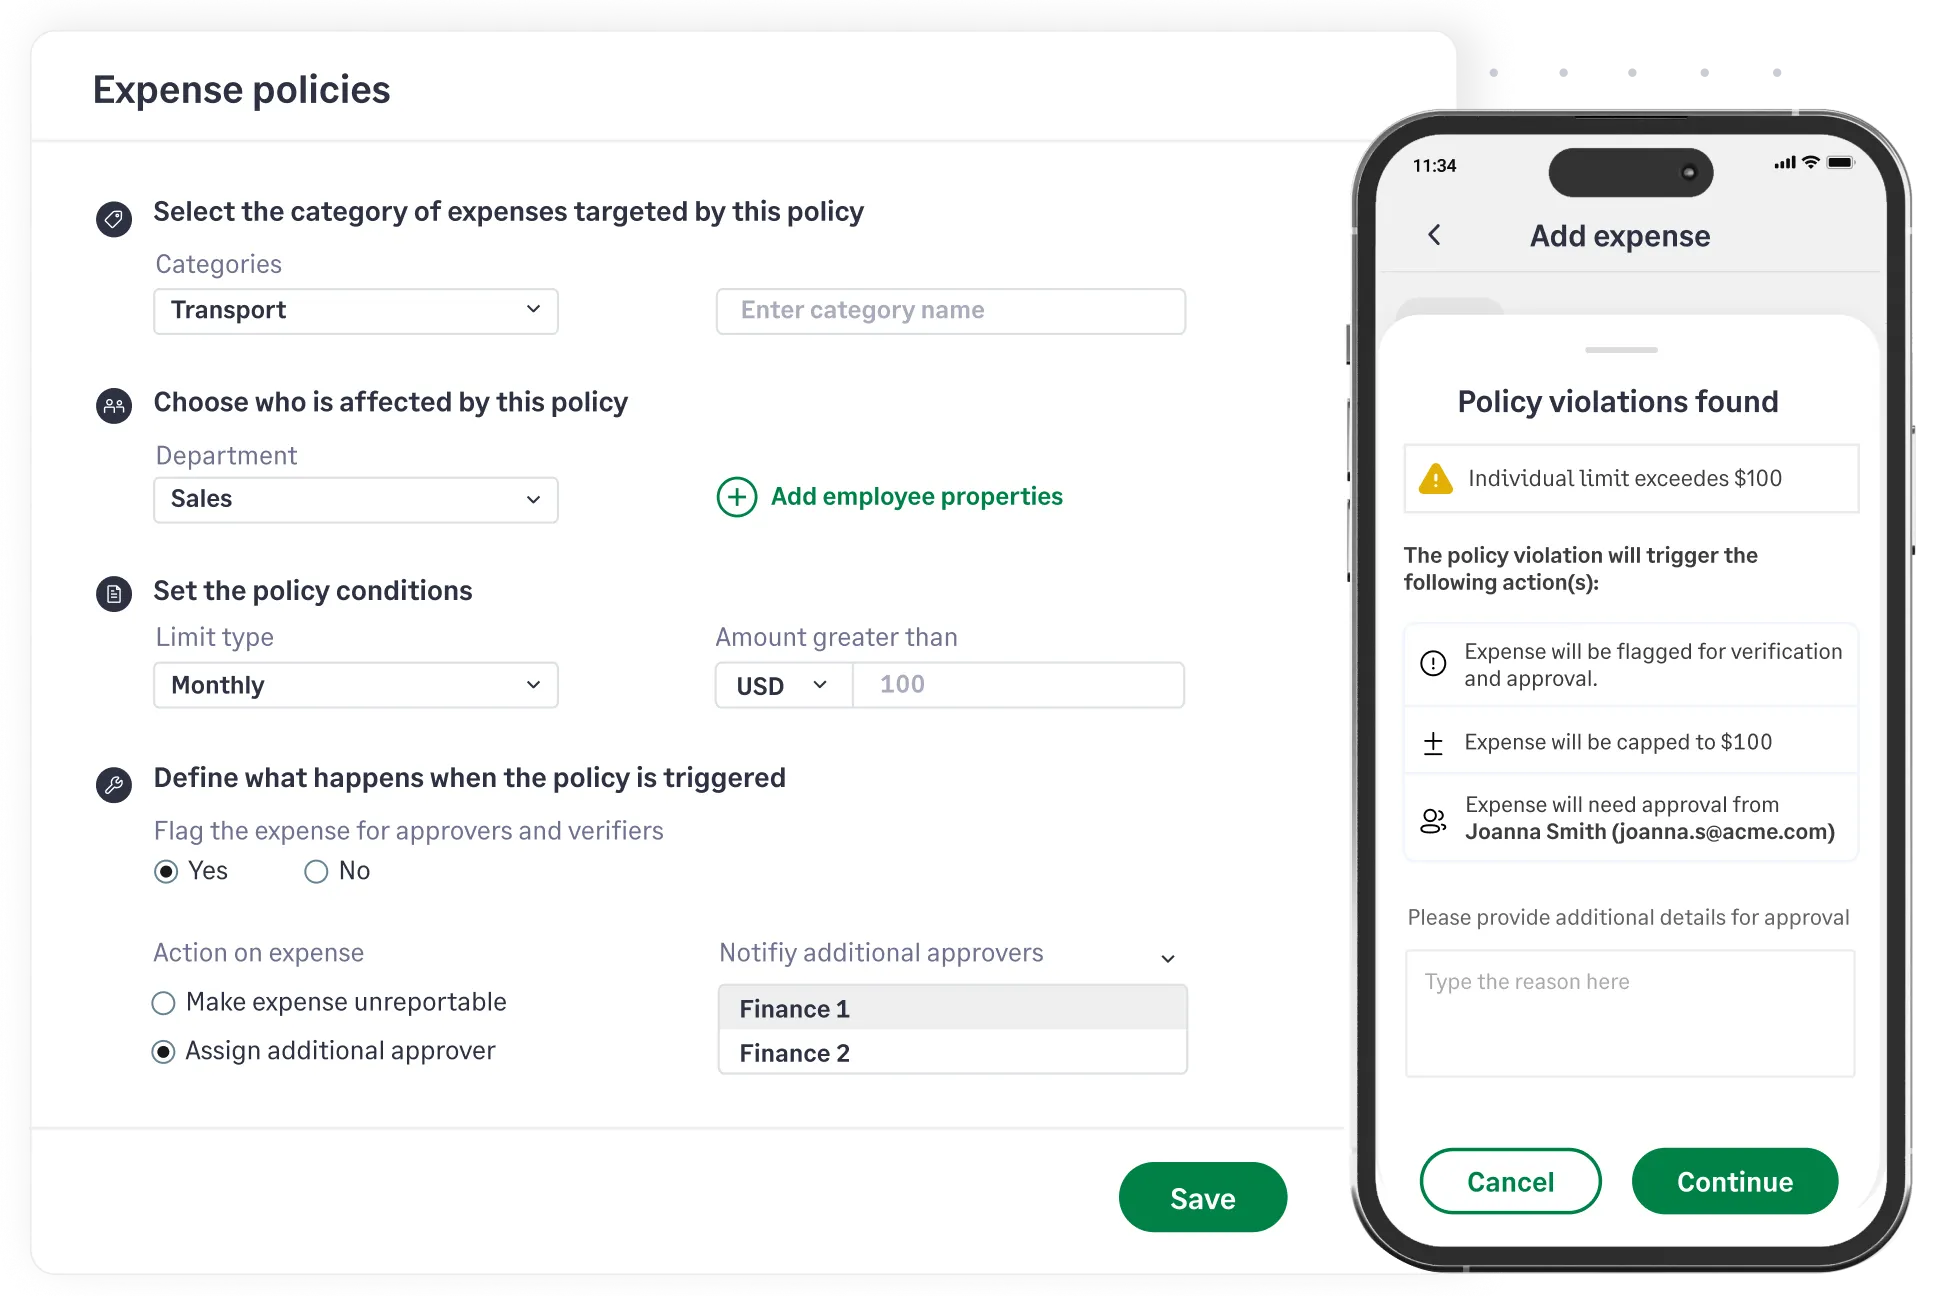Click the document icon next to policy conditions
This screenshot has height=1296, width=1944.
point(114,593)
